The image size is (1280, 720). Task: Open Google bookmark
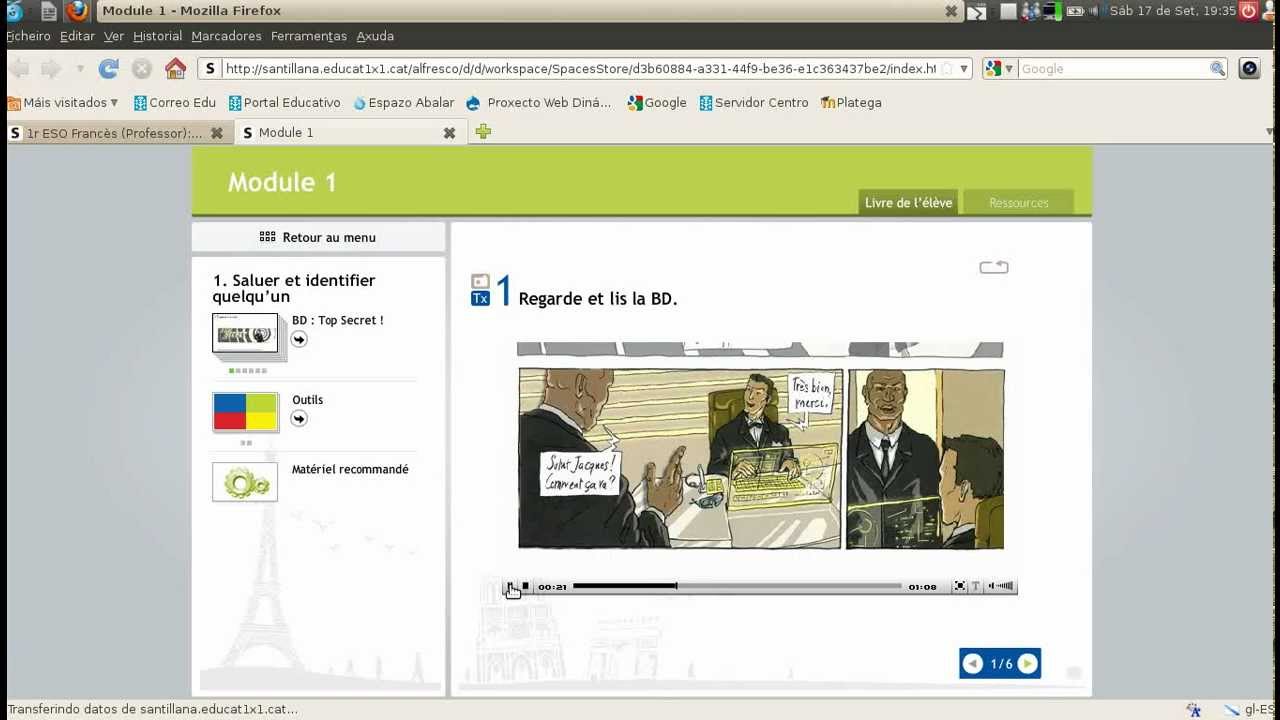(x=657, y=102)
